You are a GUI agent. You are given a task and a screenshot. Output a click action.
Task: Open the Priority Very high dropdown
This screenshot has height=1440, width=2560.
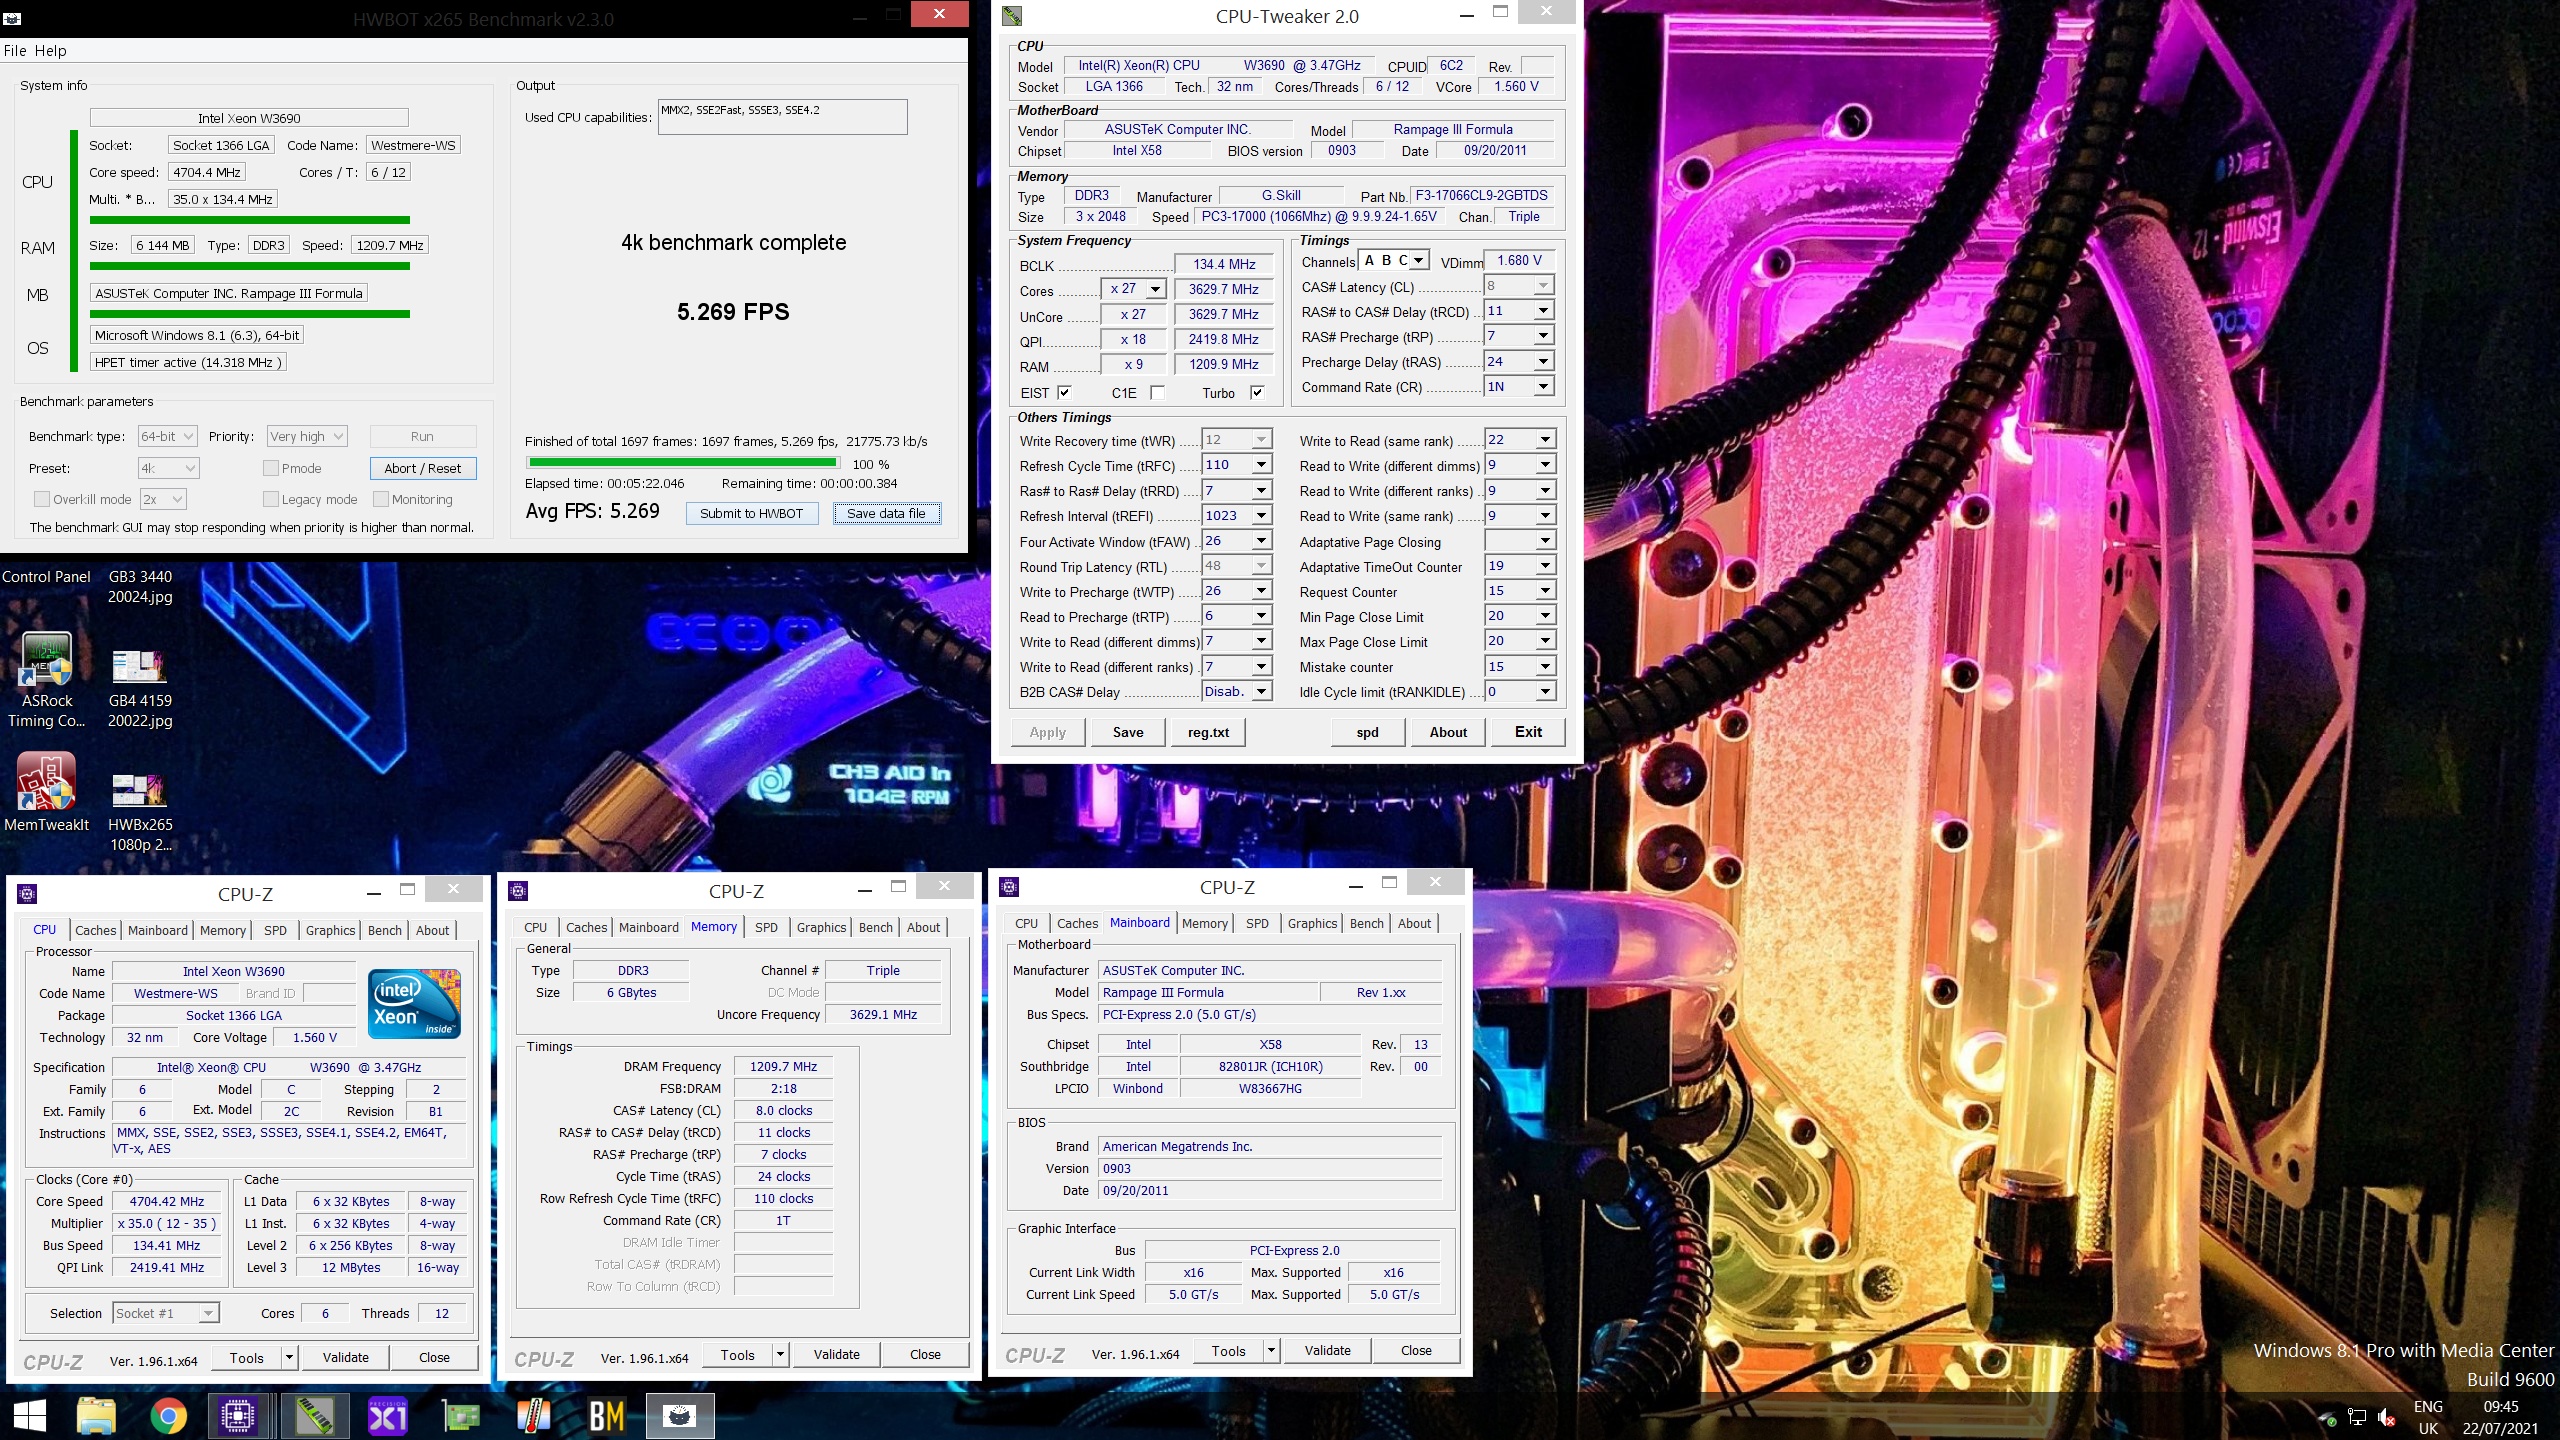[307, 436]
